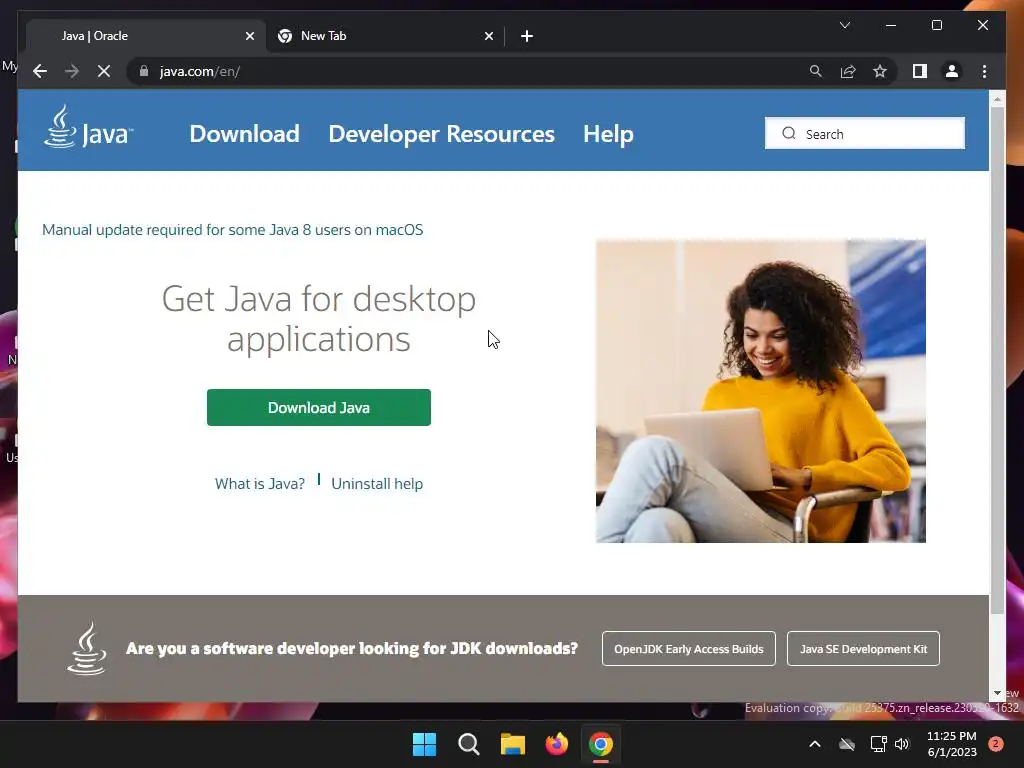The image size is (1024, 768).
Task: Open the macOS Java 8 manual update notice
Action: pyautogui.click(x=232, y=230)
